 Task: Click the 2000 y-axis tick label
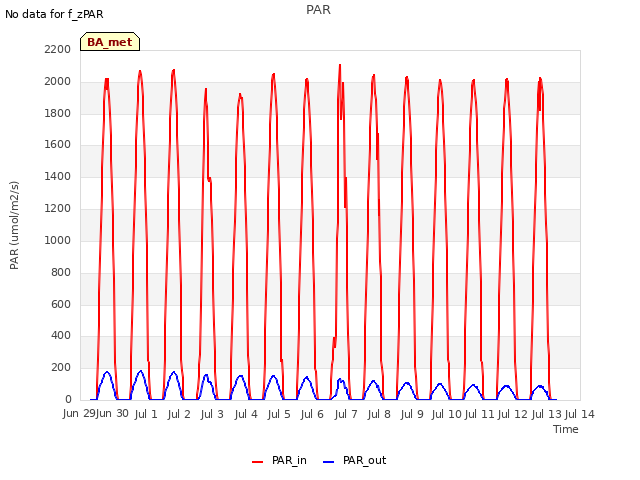pos(58,81)
